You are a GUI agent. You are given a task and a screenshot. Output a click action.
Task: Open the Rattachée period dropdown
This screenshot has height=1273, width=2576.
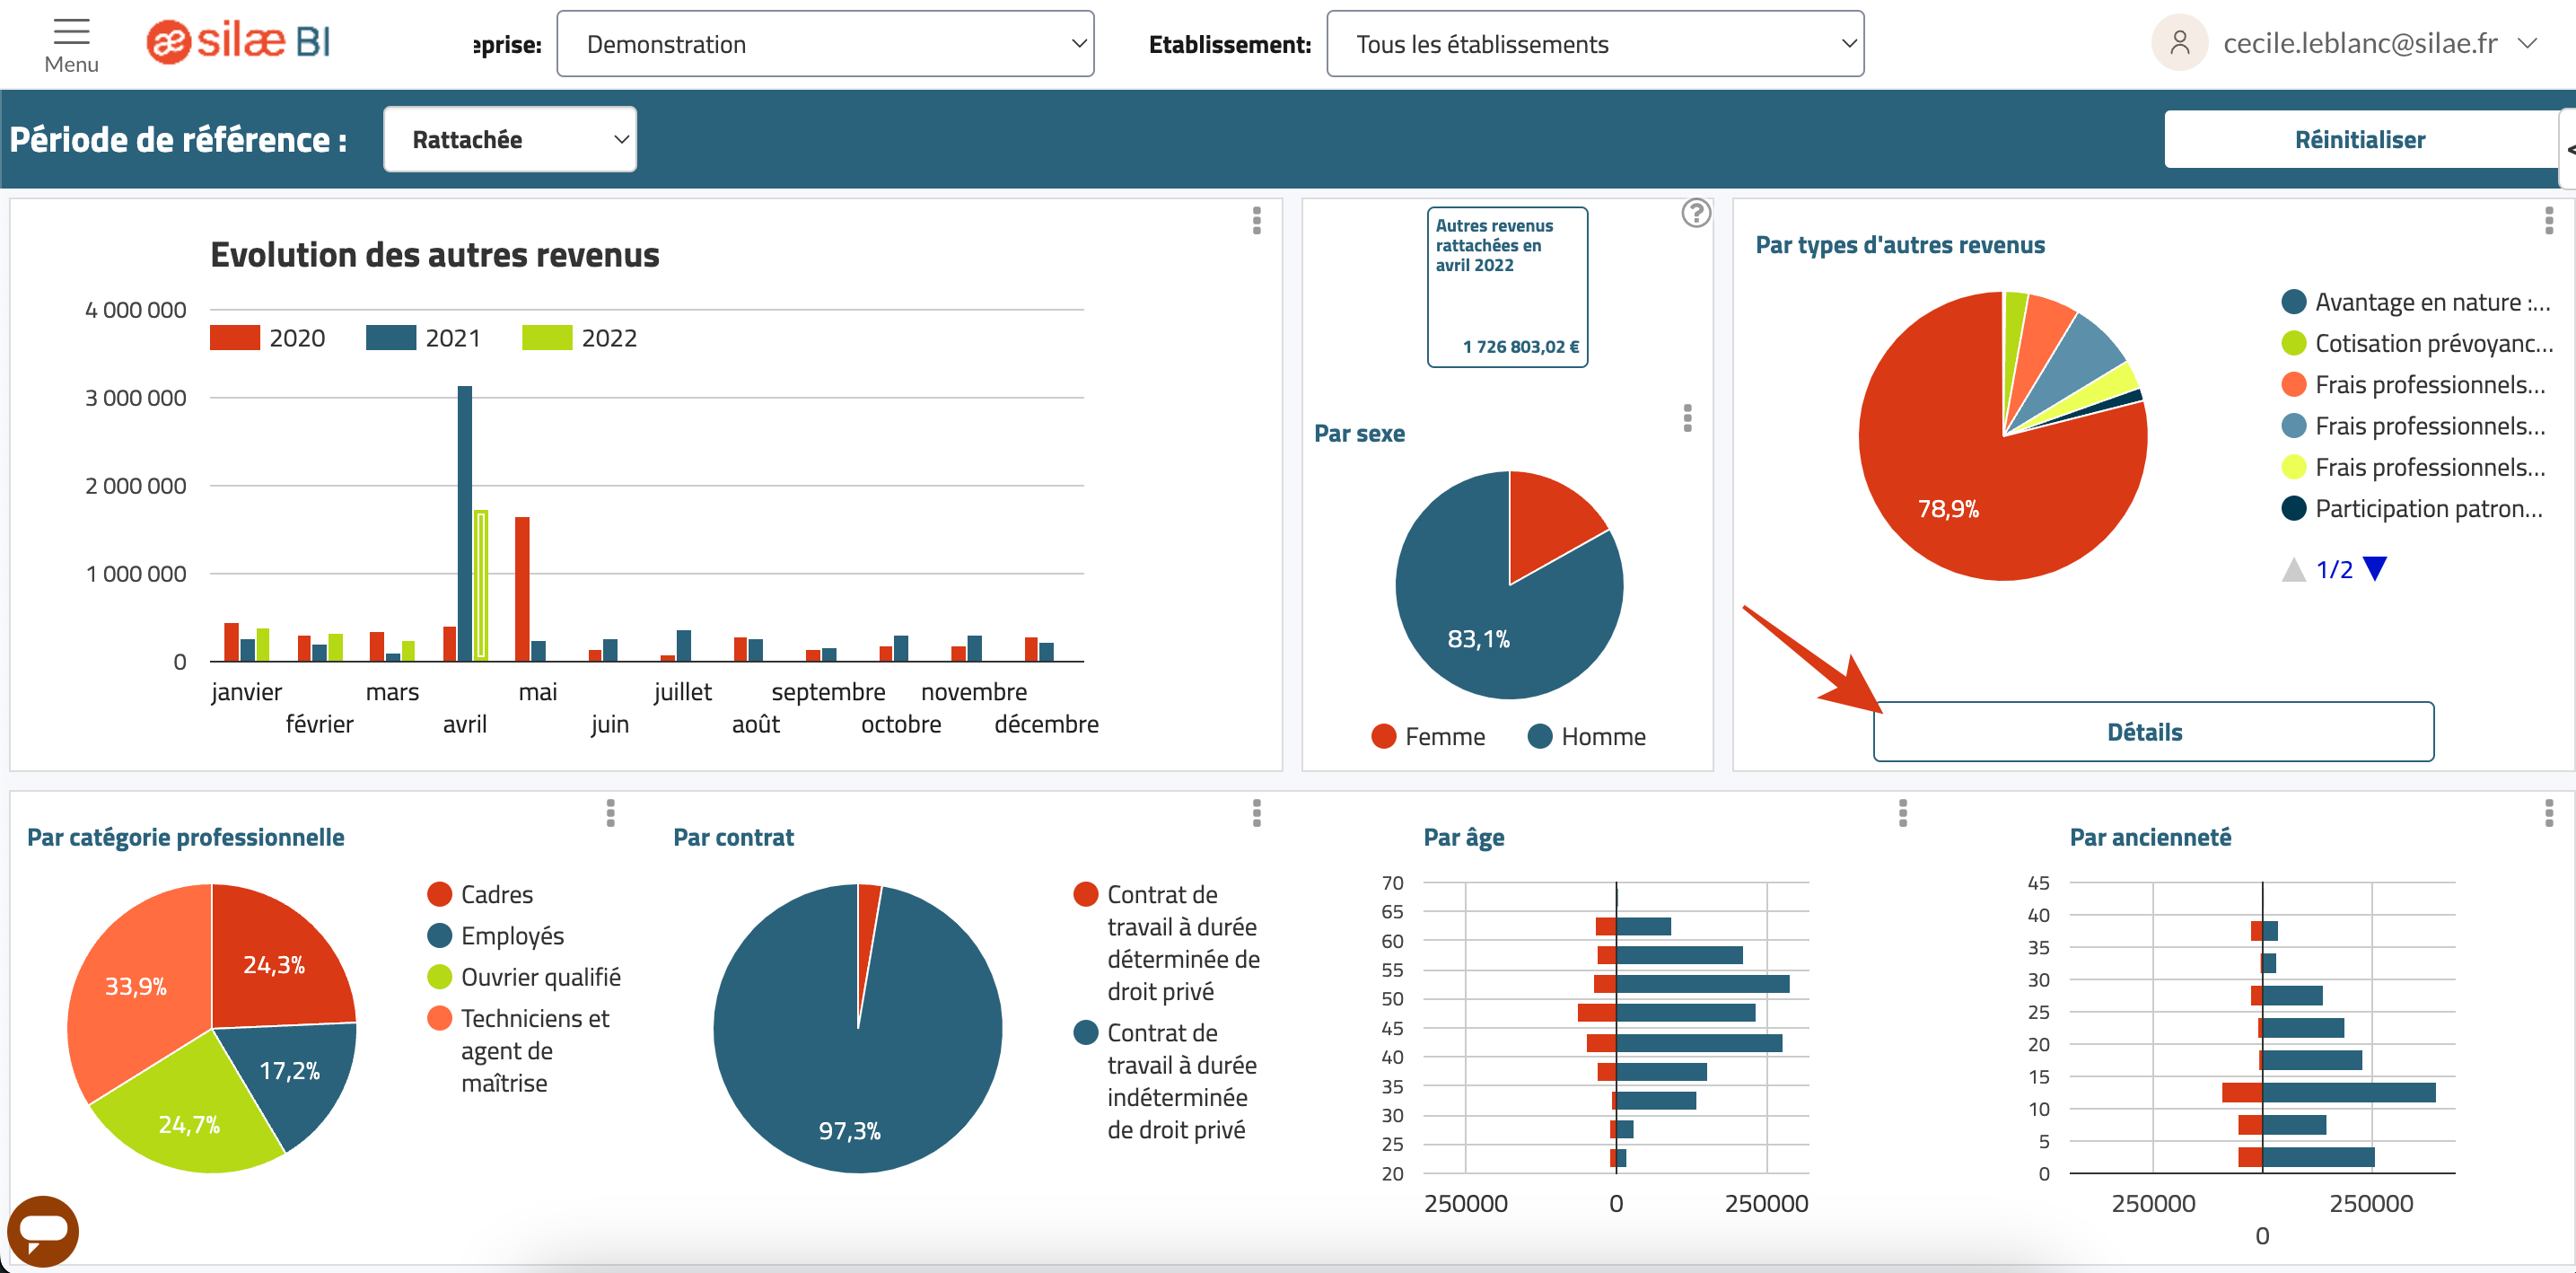[x=510, y=139]
